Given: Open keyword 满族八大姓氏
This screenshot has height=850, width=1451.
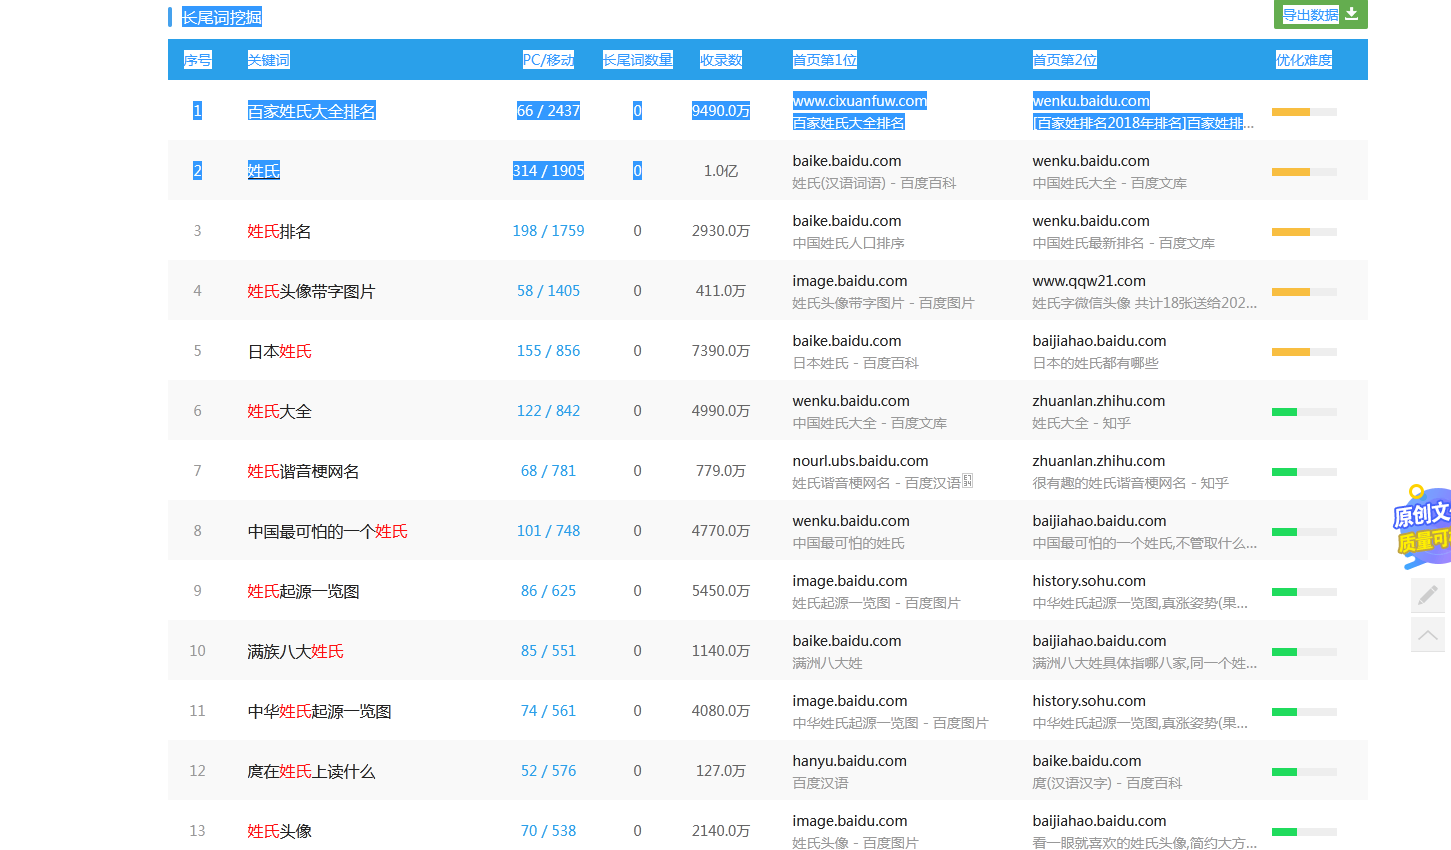Looking at the screenshot, I should (x=295, y=651).
